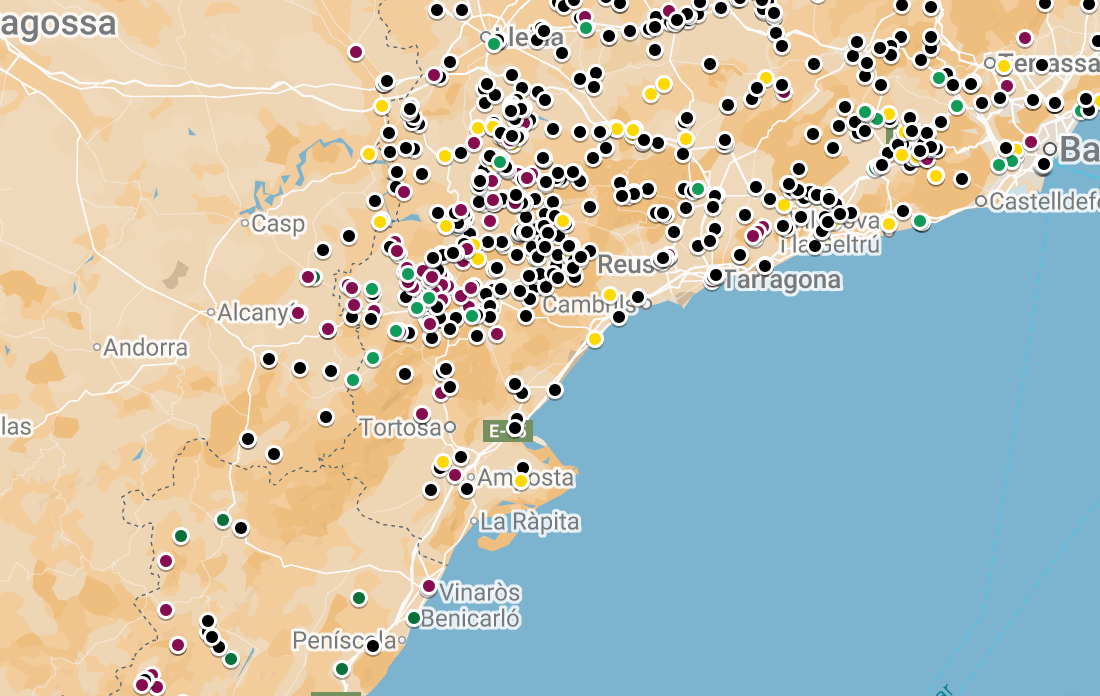Click the green marker near Lleida label
The height and width of the screenshot is (696, 1100).
pyautogui.click(x=494, y=44)
